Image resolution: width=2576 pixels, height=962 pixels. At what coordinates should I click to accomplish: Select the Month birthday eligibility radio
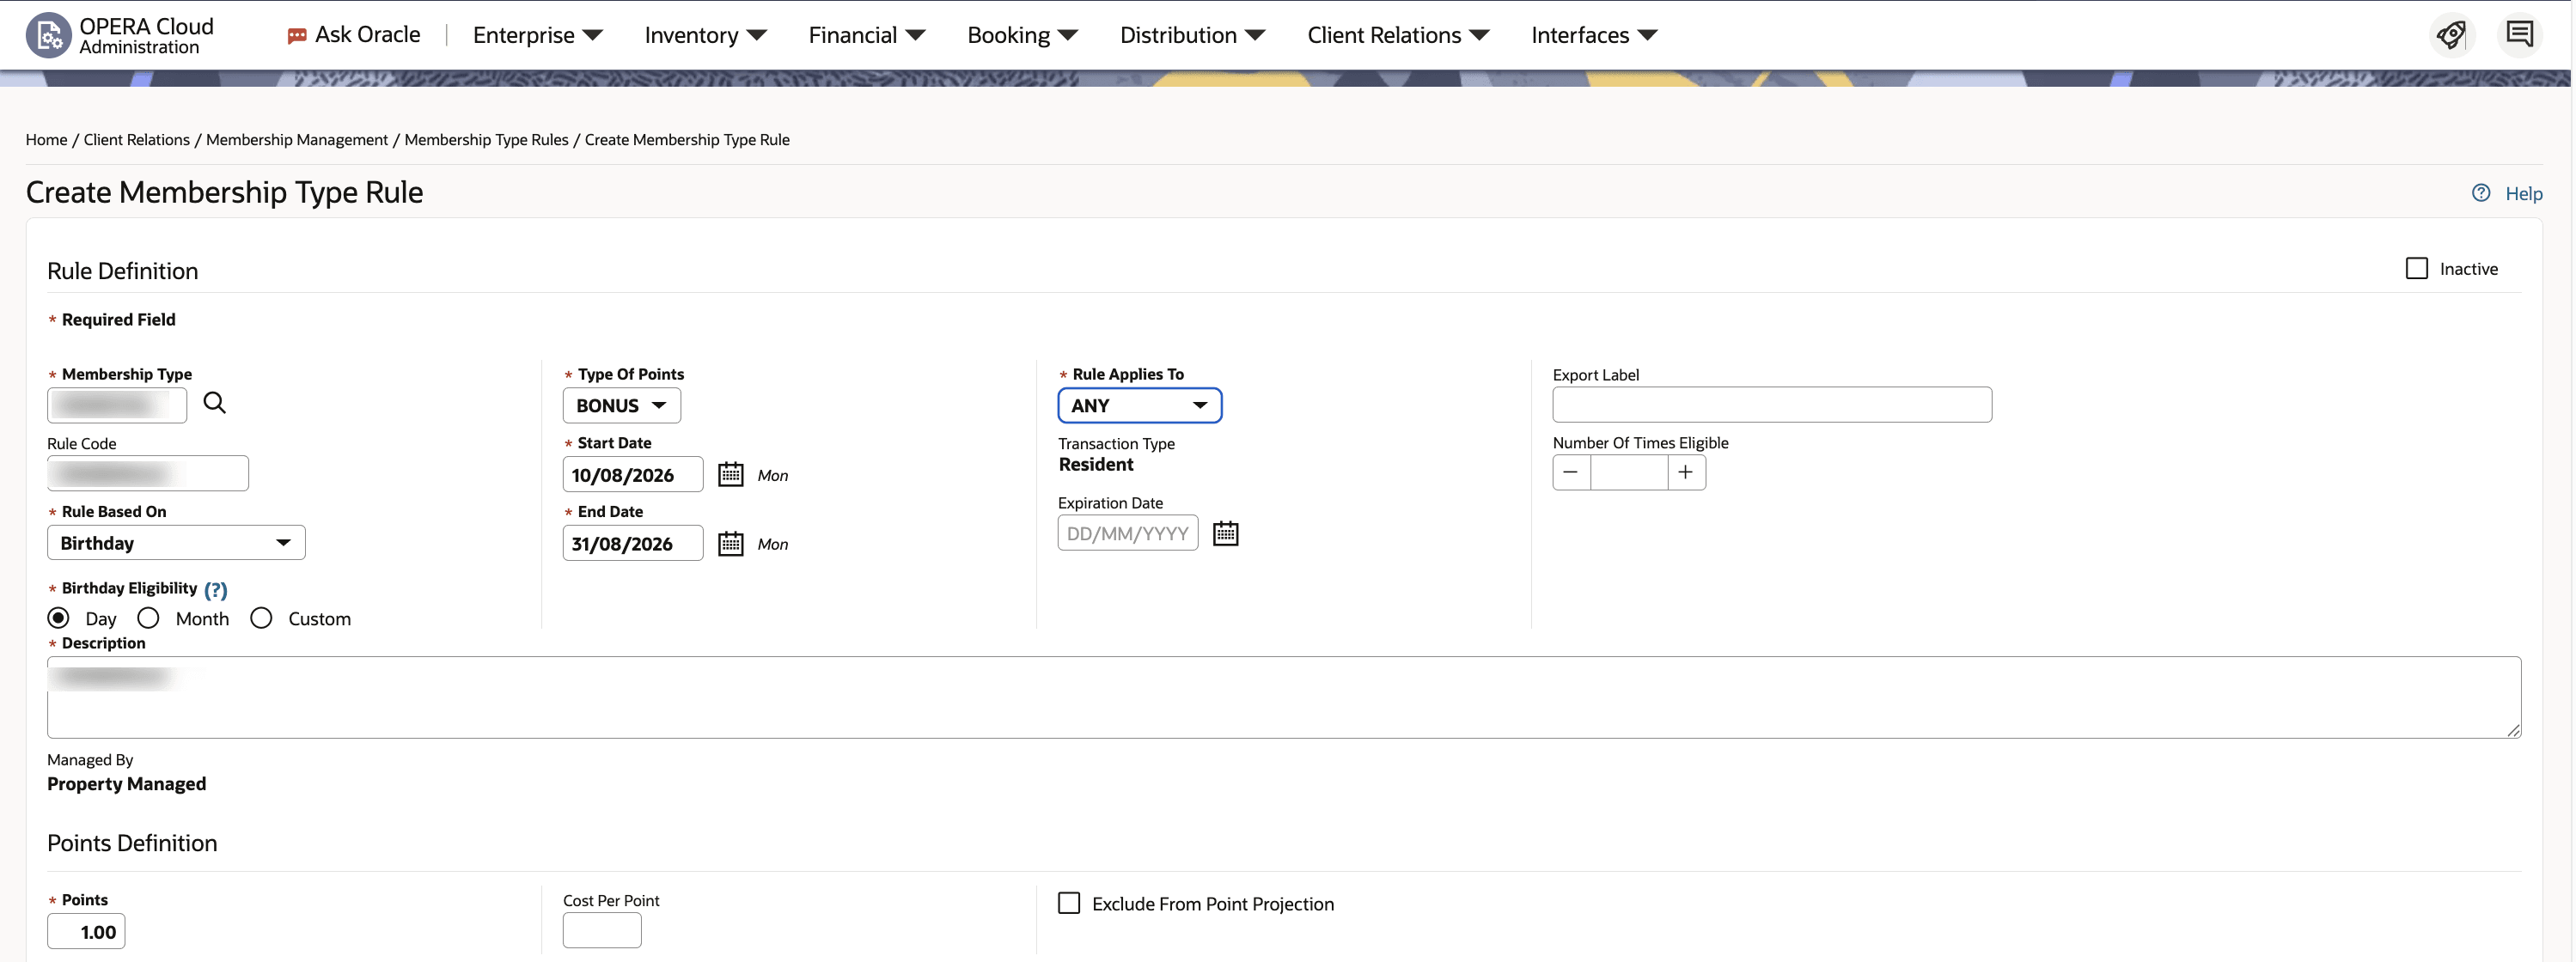point(149,618)
